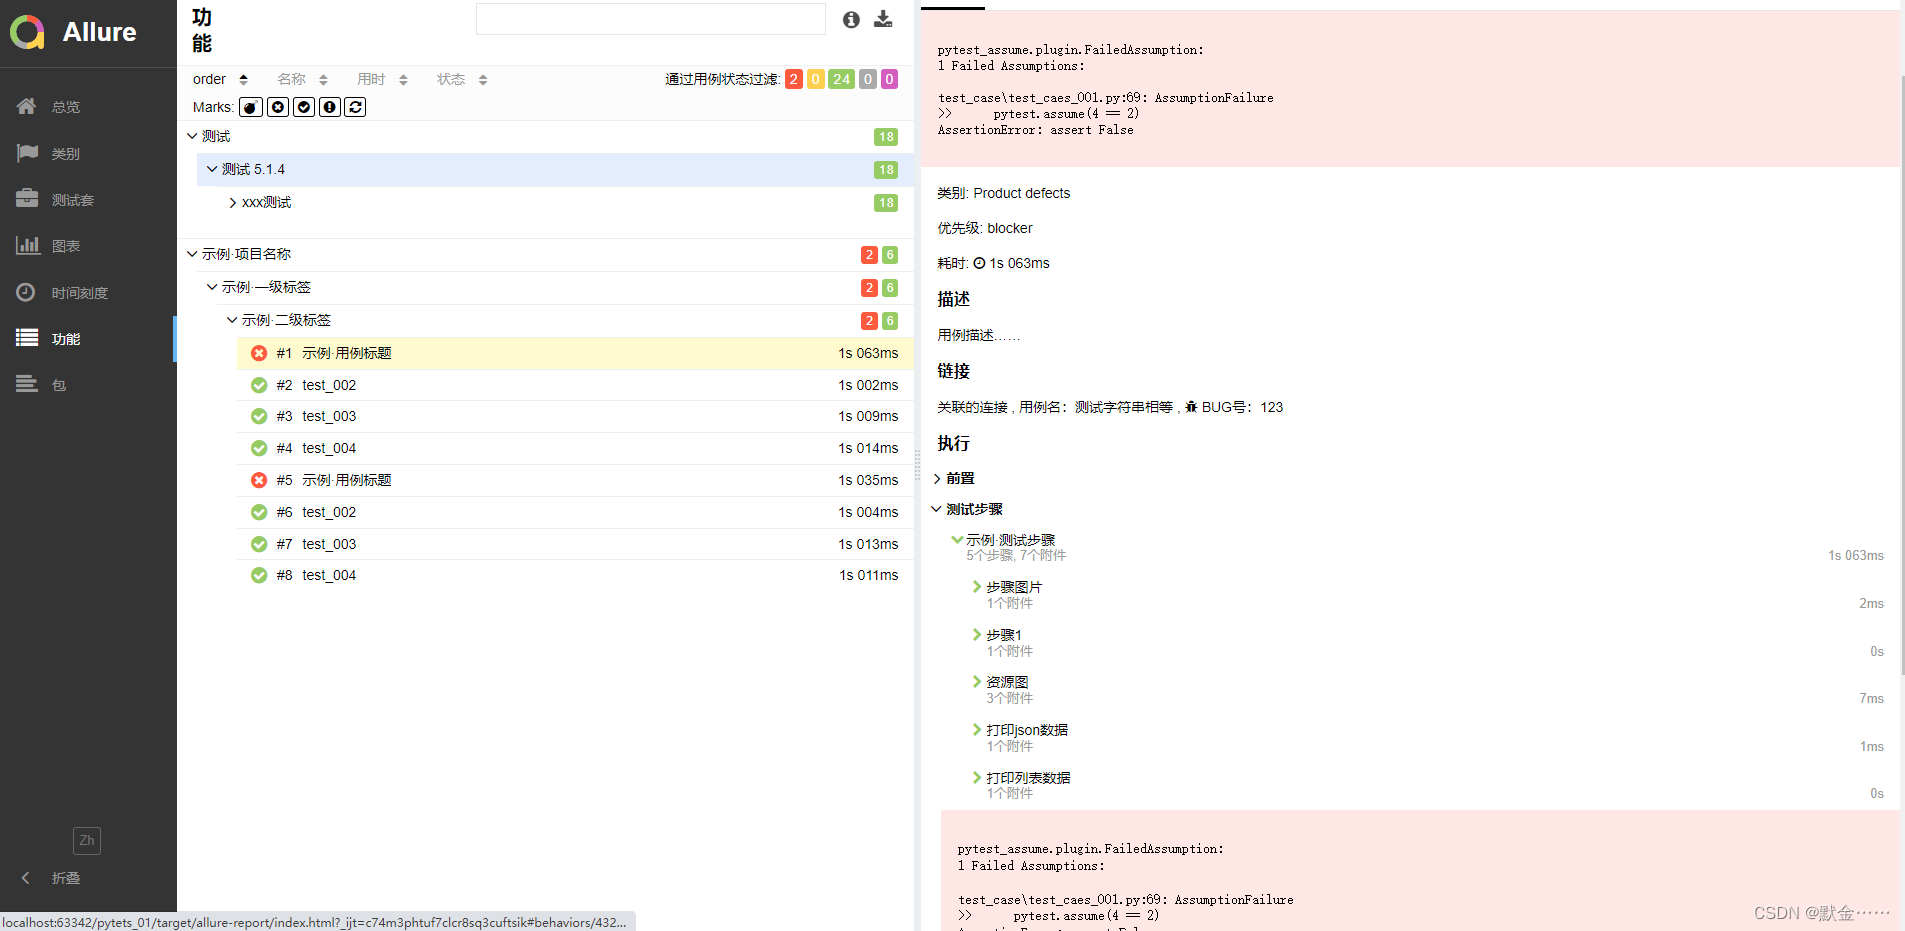The image size is (1905, 931).
Task: Open the 图表 graphs view
Action: 64,245
